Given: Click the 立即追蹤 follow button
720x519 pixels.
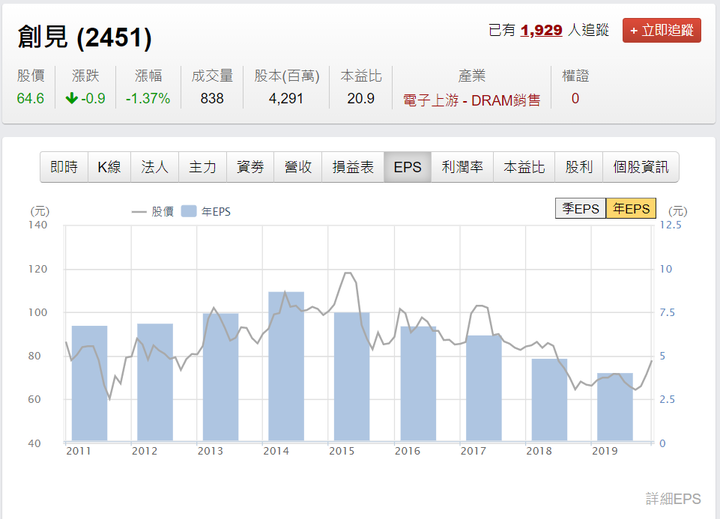Looking at the screenshot, I should (661, 30).
